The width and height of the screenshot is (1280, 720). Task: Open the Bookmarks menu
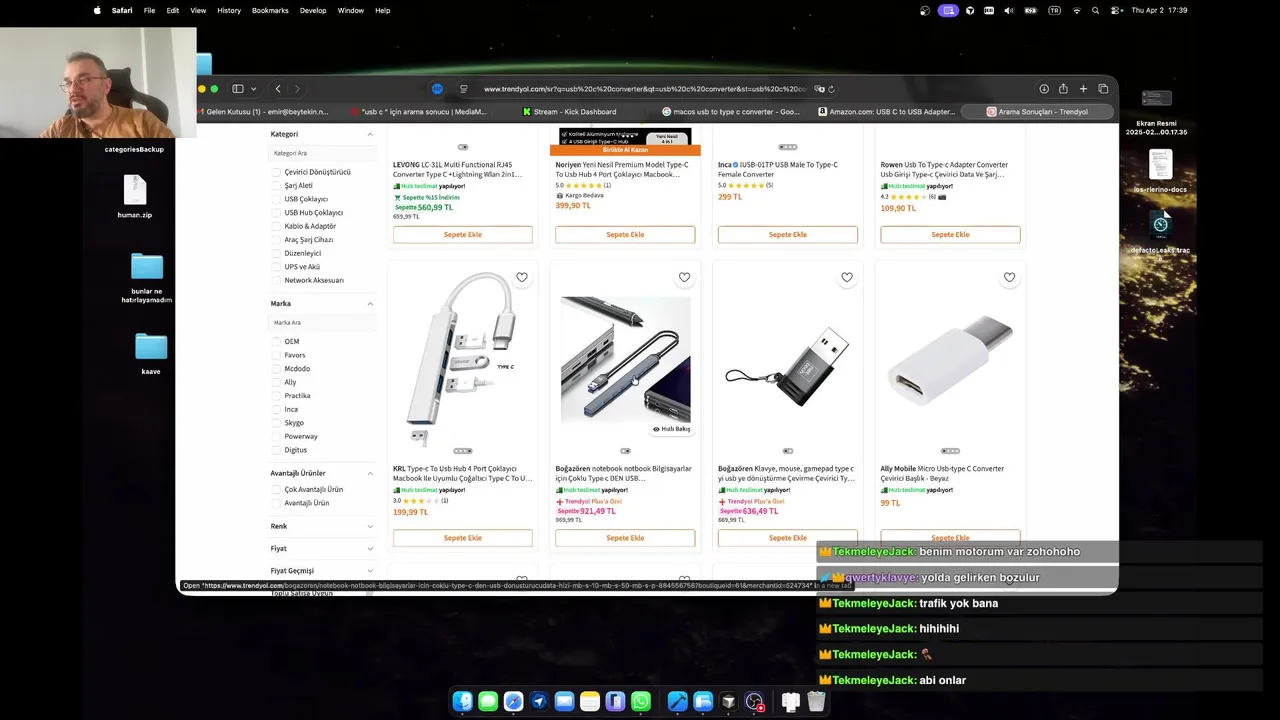270,10
